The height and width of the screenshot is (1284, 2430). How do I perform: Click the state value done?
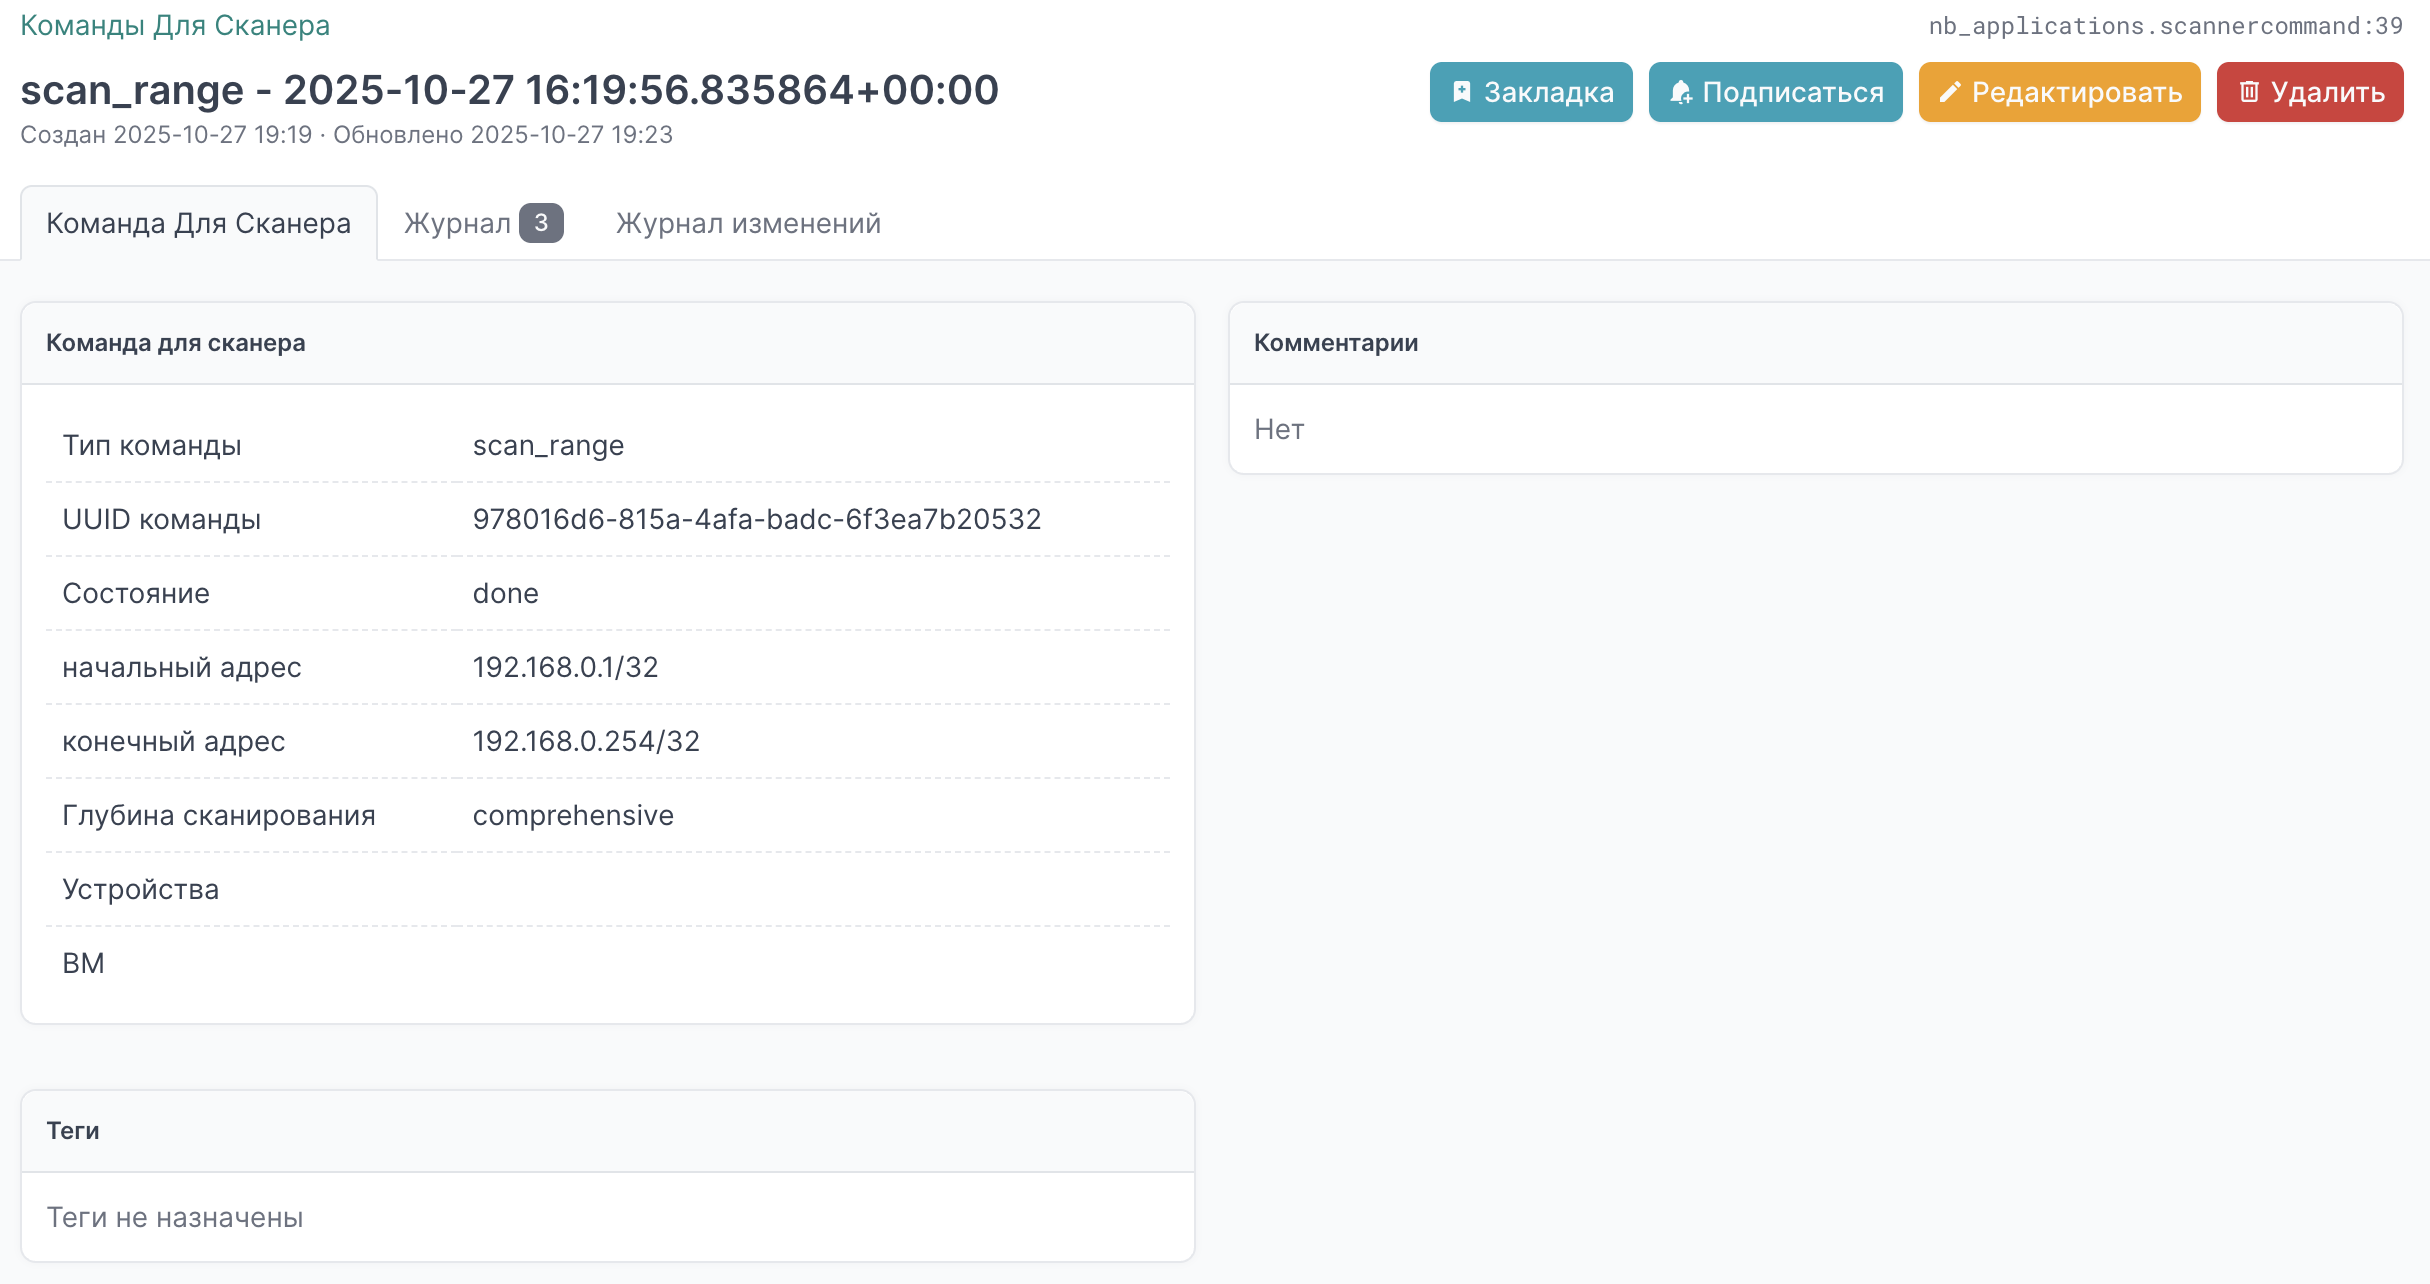point(505,593)
